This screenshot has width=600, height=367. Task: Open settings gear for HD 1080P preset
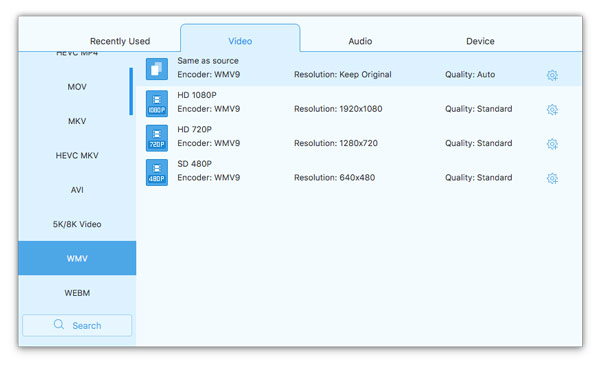point(552,110)
